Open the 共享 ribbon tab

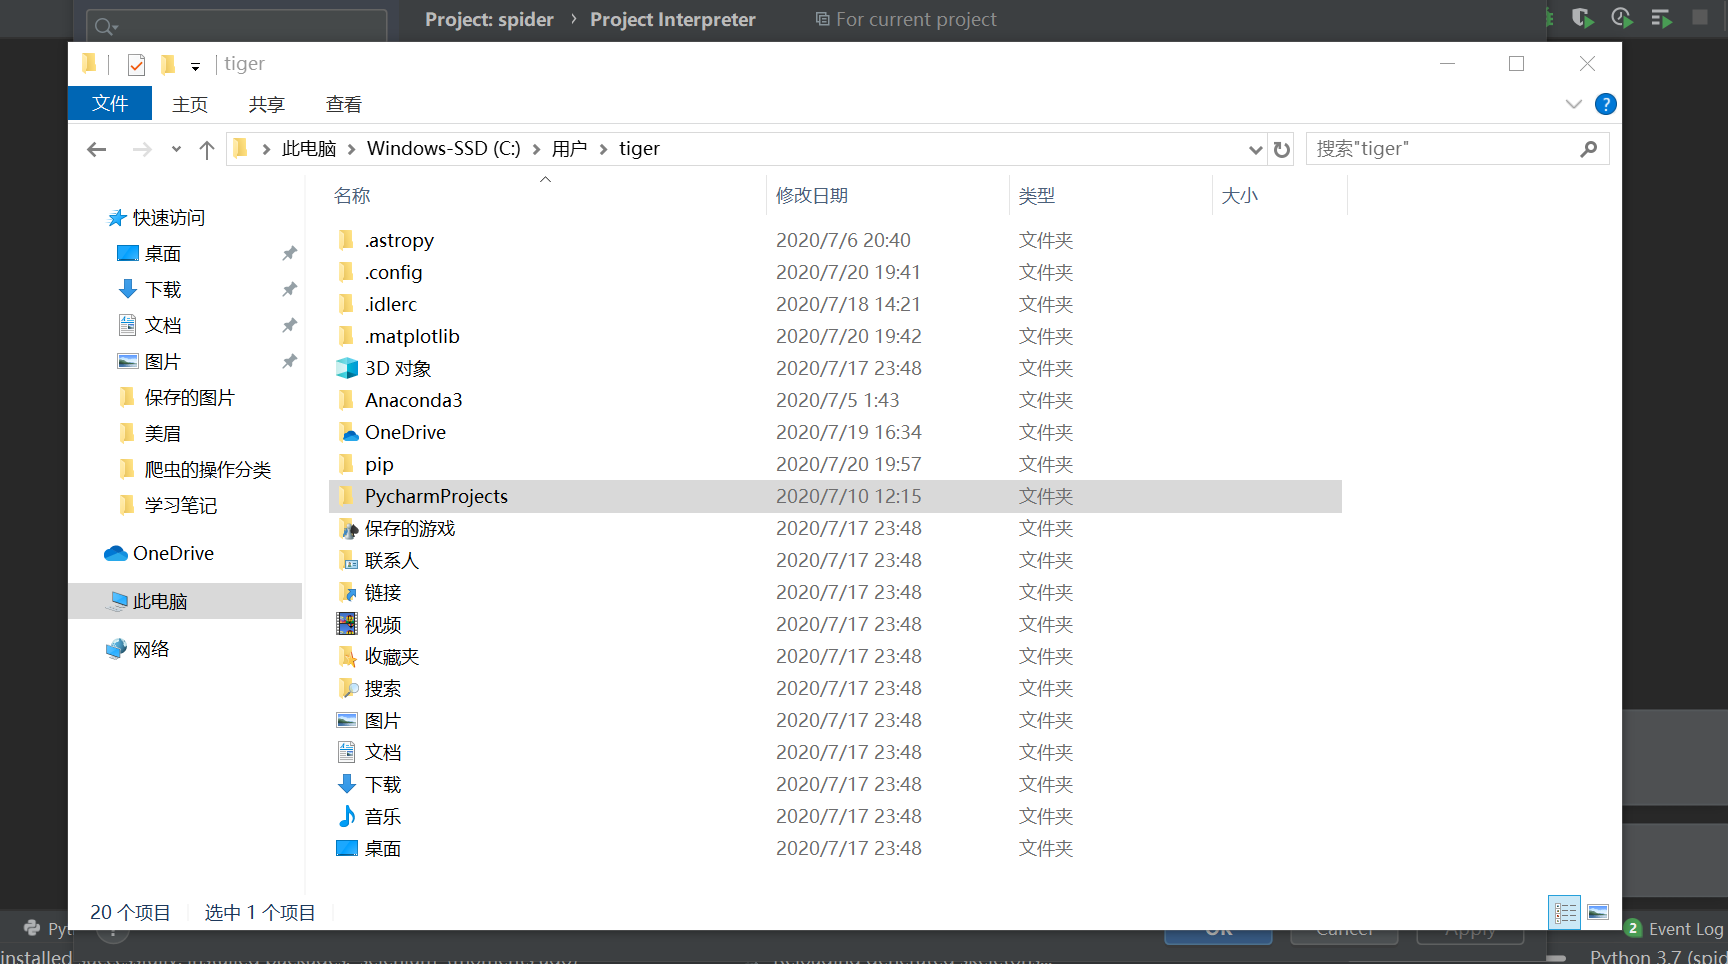(x=267, y=104)
